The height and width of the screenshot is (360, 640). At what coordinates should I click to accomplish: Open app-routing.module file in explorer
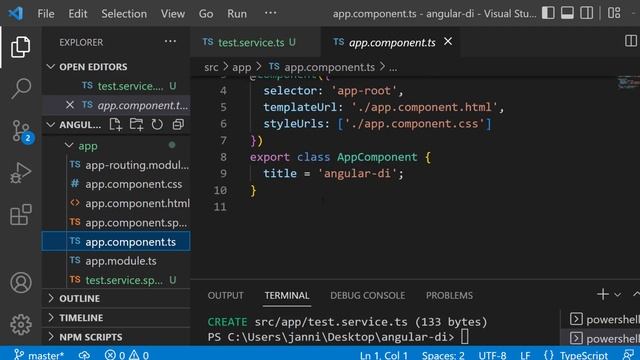116,165
